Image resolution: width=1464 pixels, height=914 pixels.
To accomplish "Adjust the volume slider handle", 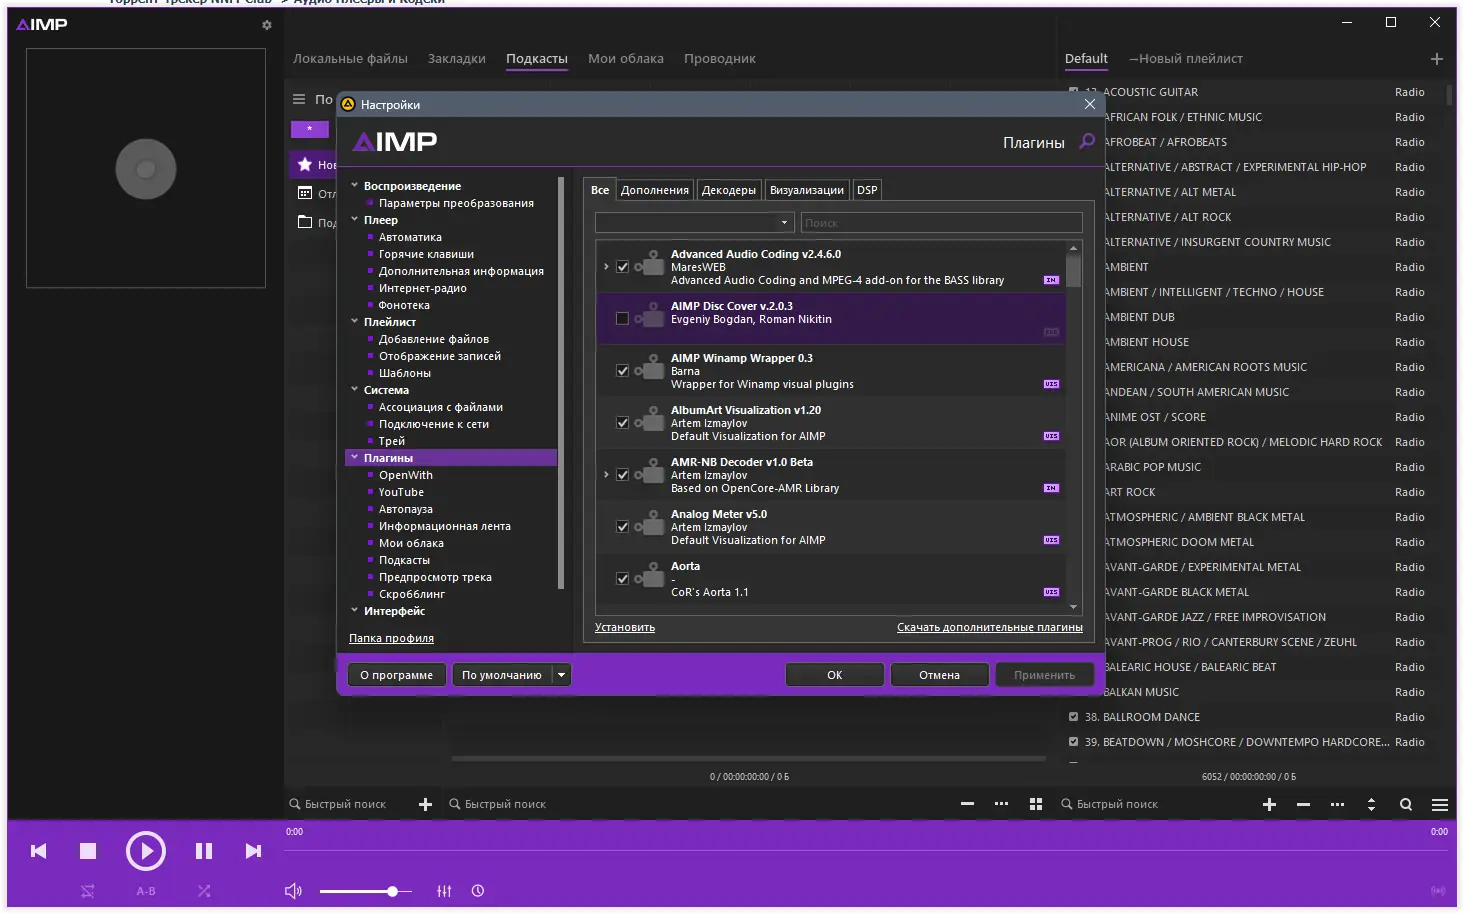I will click(x=392, y=891).
